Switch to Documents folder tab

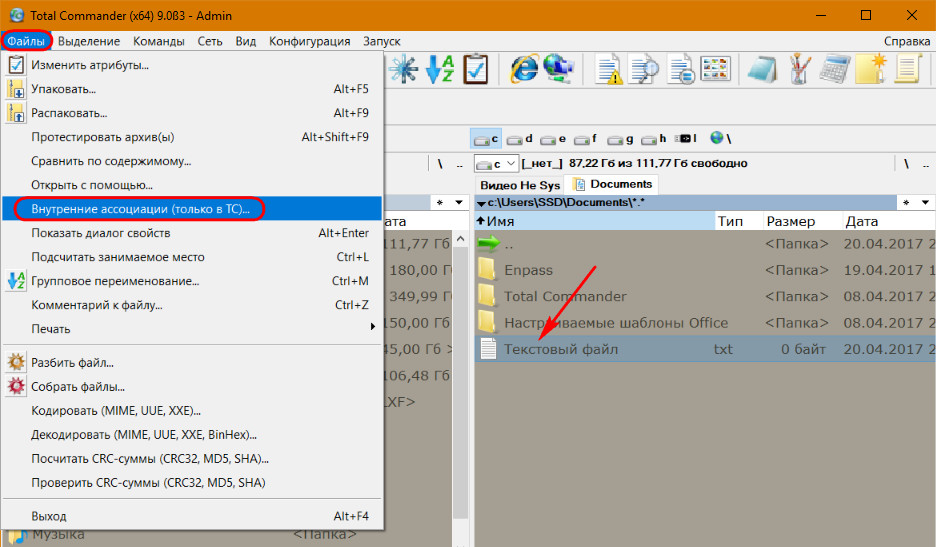click(x=613, y=185)
